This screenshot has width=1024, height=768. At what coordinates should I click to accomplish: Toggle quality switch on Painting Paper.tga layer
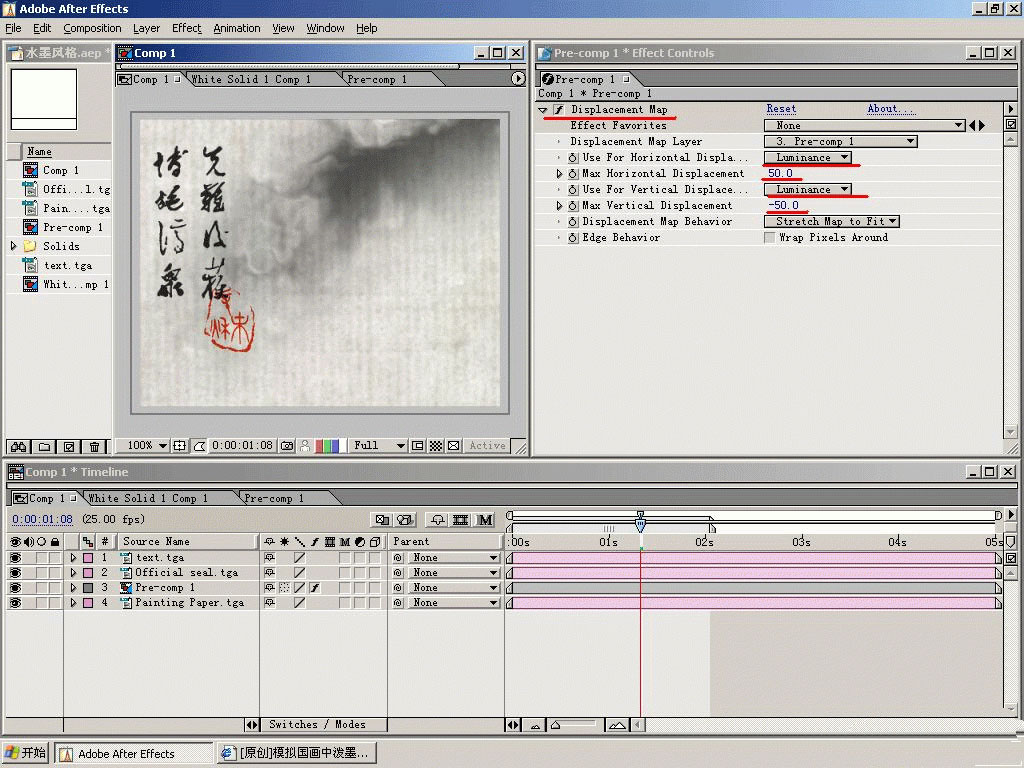coord(299,603)
